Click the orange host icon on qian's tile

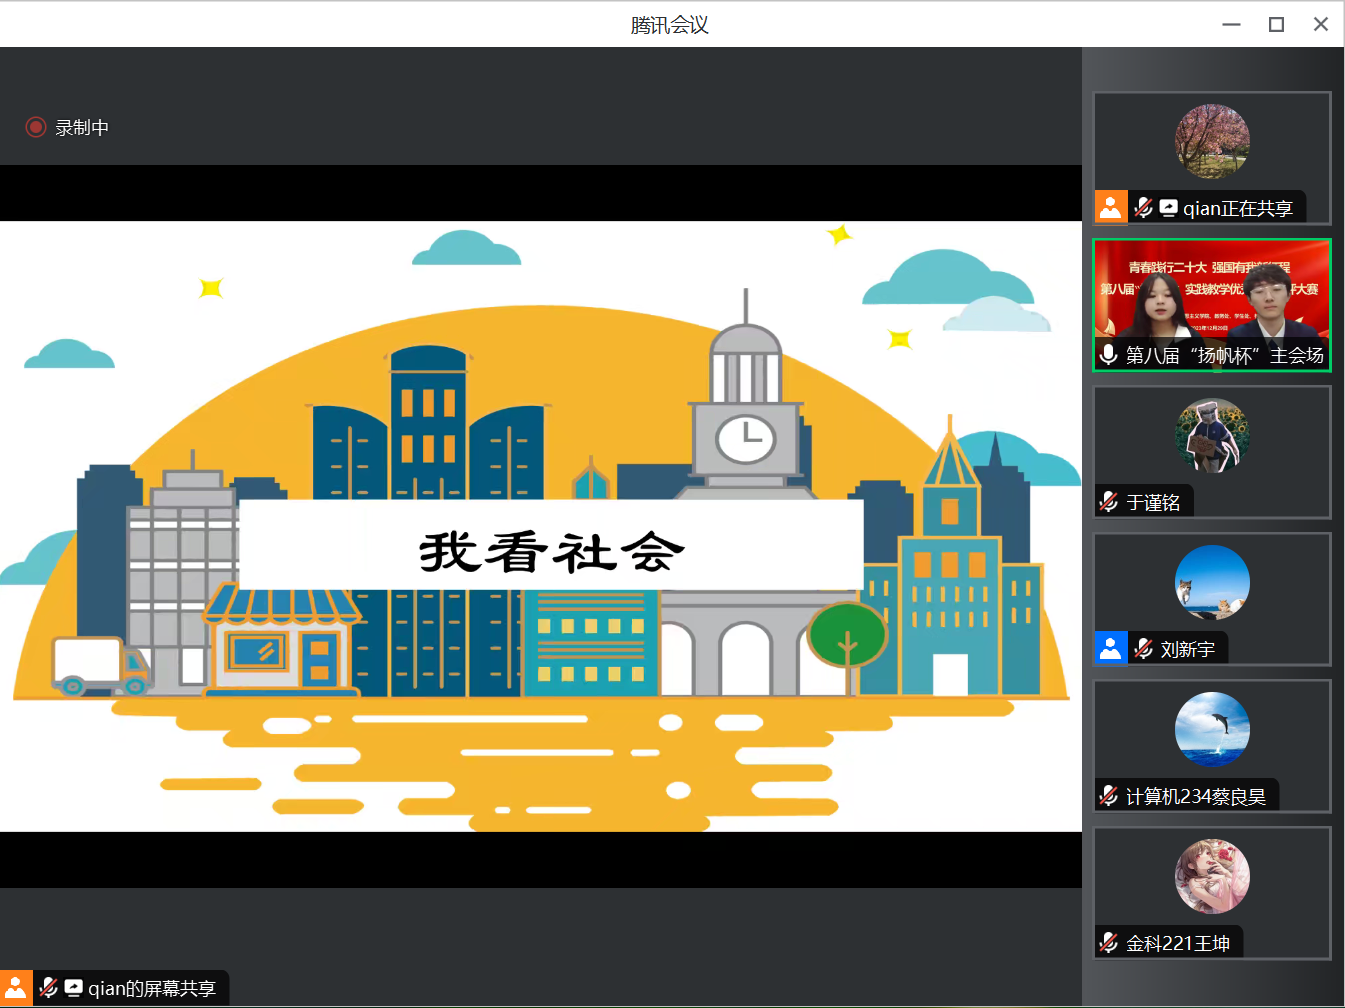[x=1110, y=207]
